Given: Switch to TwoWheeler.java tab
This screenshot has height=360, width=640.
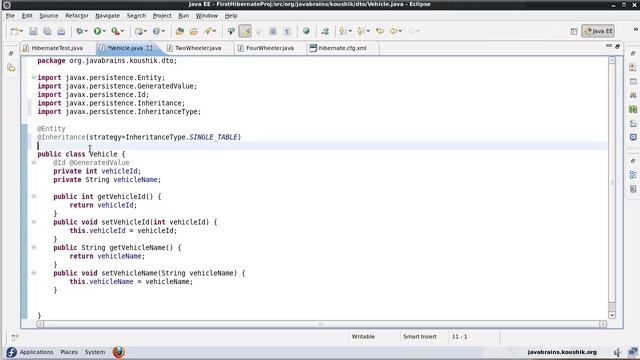Looking at the screenshot, I should 198,48.
